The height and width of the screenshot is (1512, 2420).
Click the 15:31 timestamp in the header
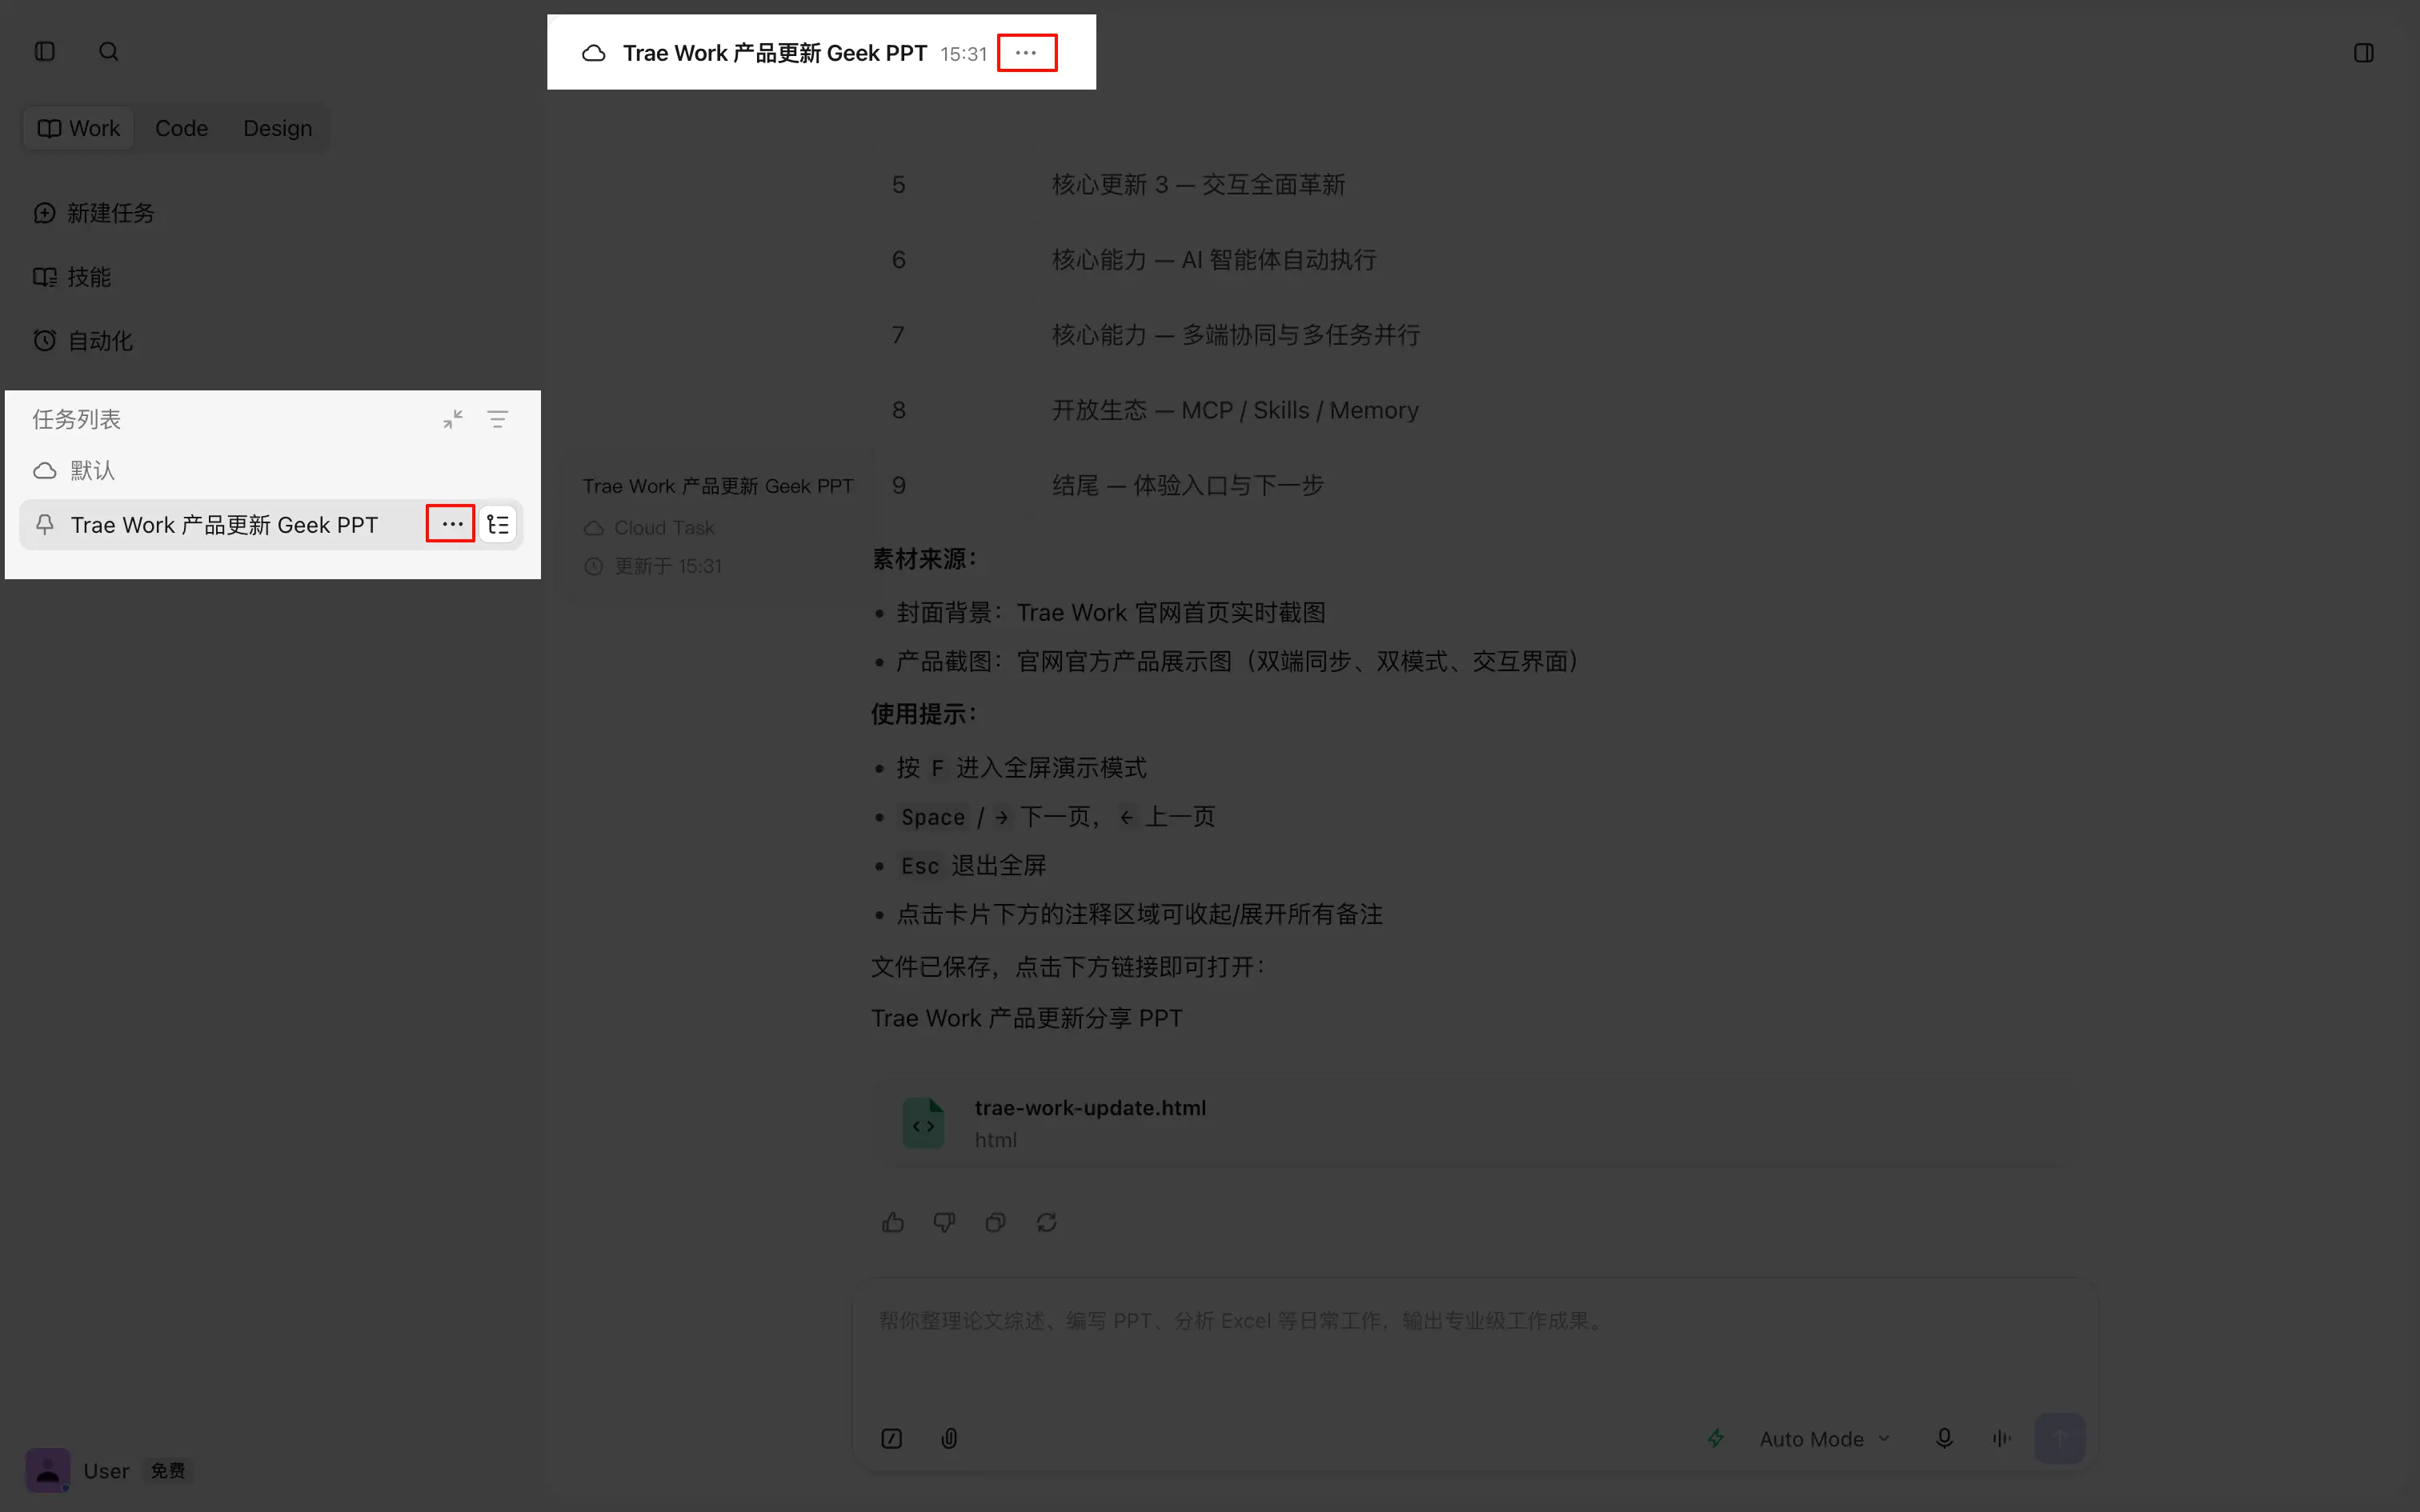click(963, 54)
